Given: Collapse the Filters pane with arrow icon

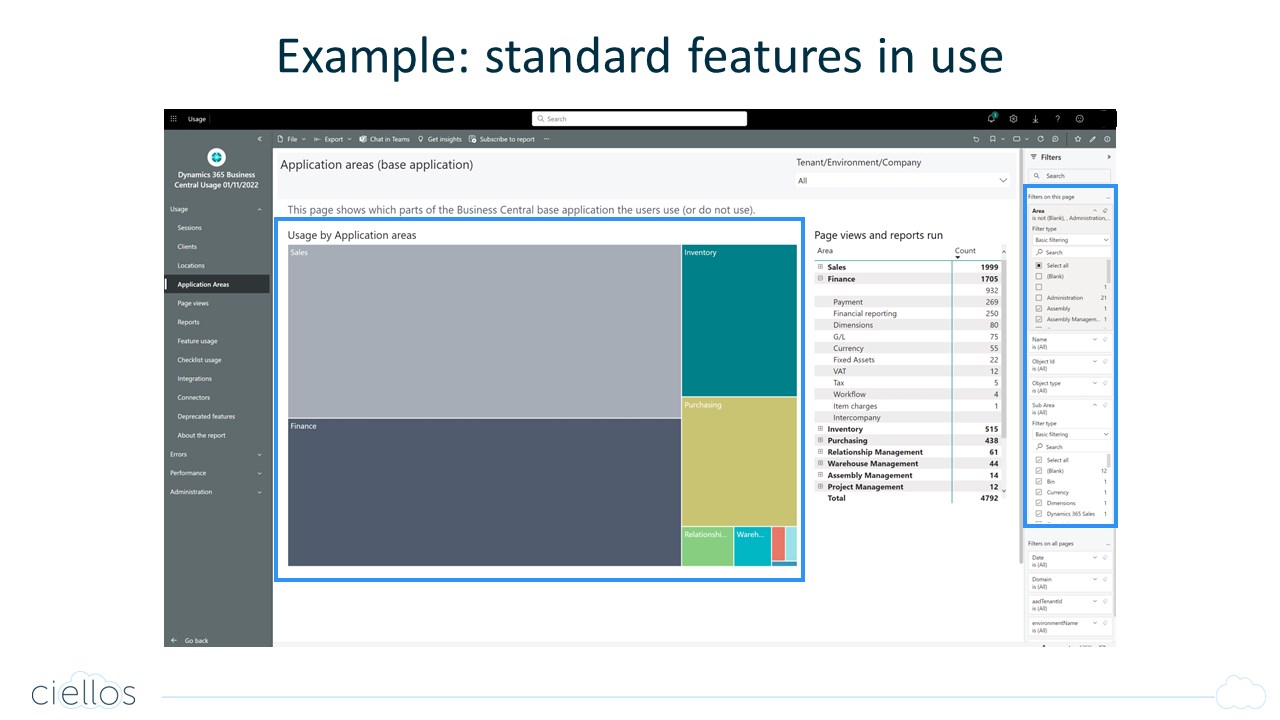Looking at the screenshot, I should [1108, 157].
